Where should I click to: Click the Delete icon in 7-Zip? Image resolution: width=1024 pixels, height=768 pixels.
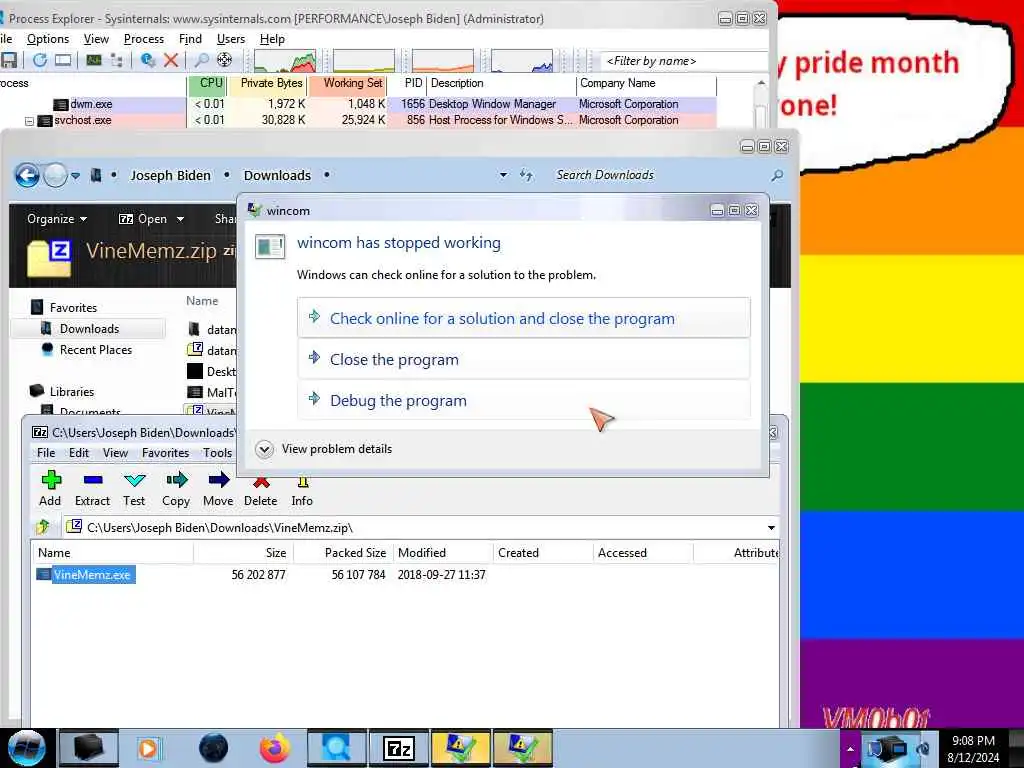coord(261,482)
